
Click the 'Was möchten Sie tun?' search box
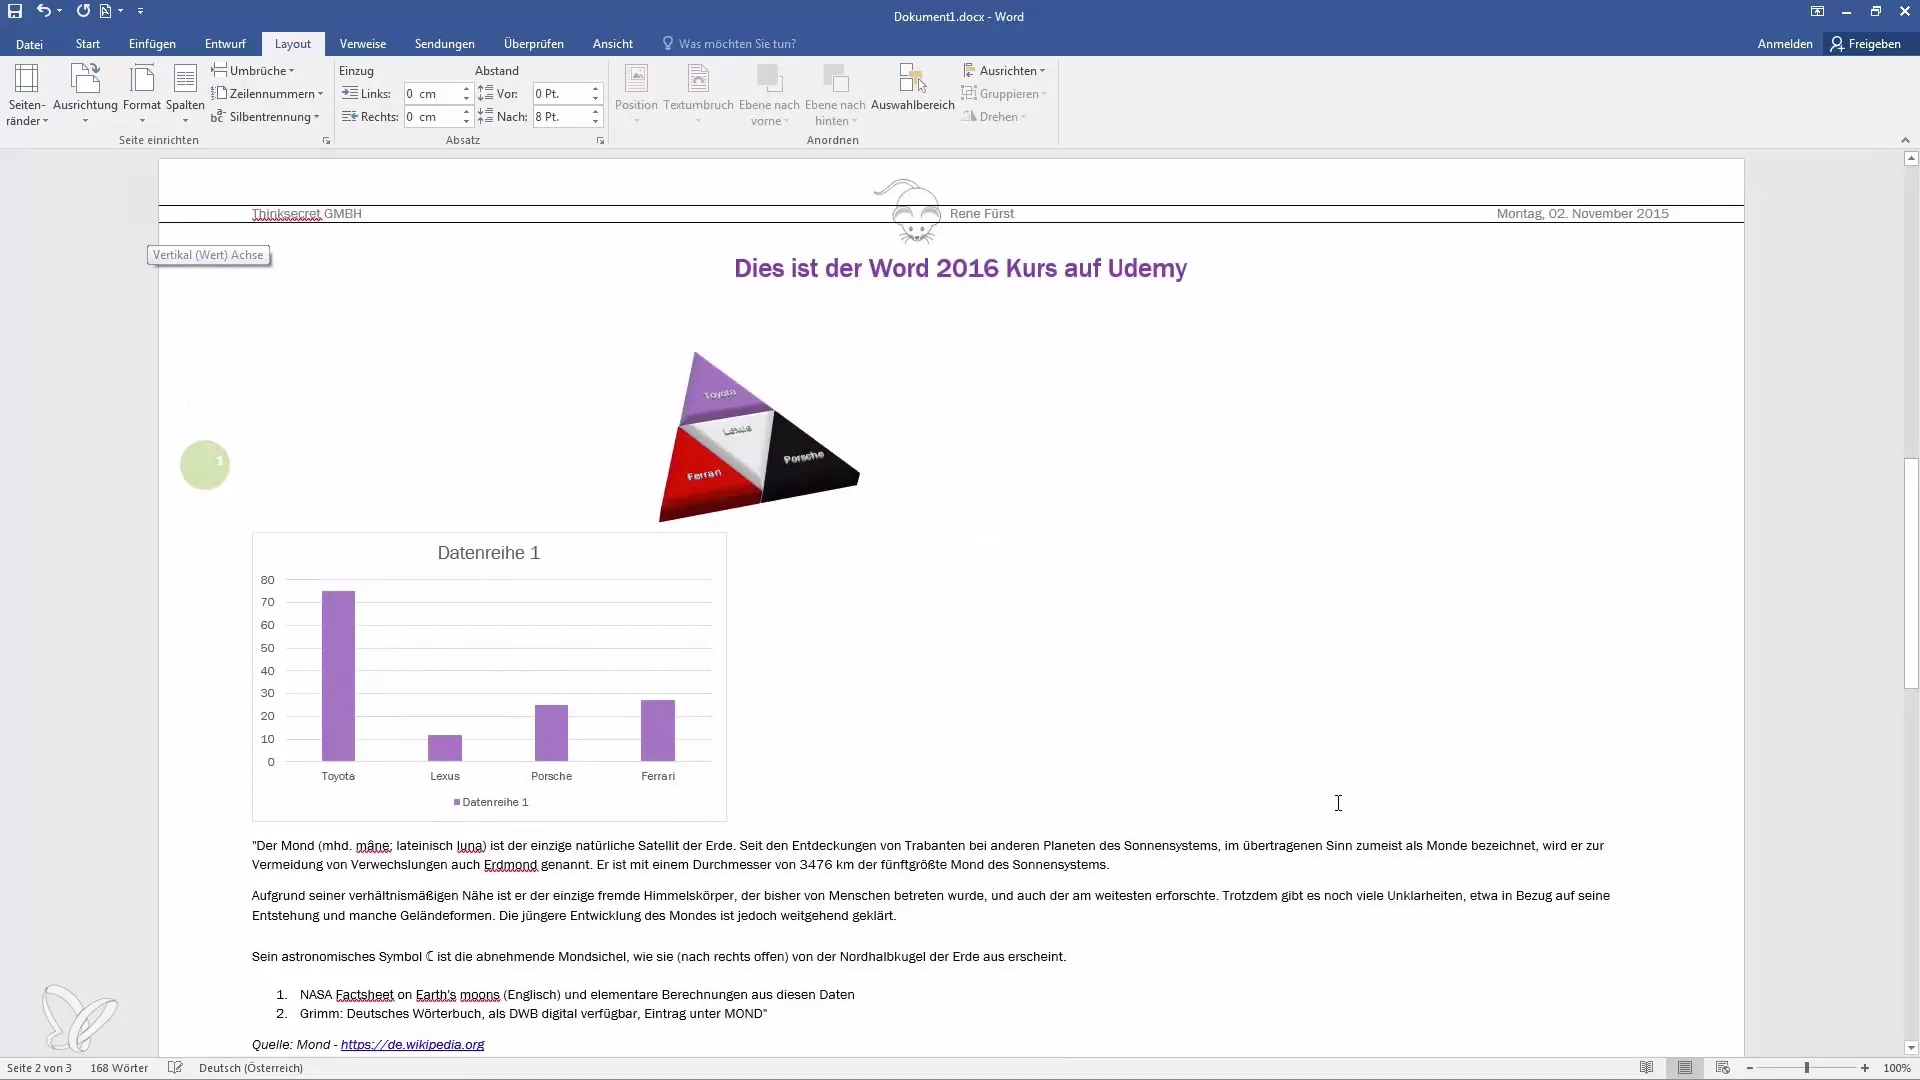pos(730,44)
